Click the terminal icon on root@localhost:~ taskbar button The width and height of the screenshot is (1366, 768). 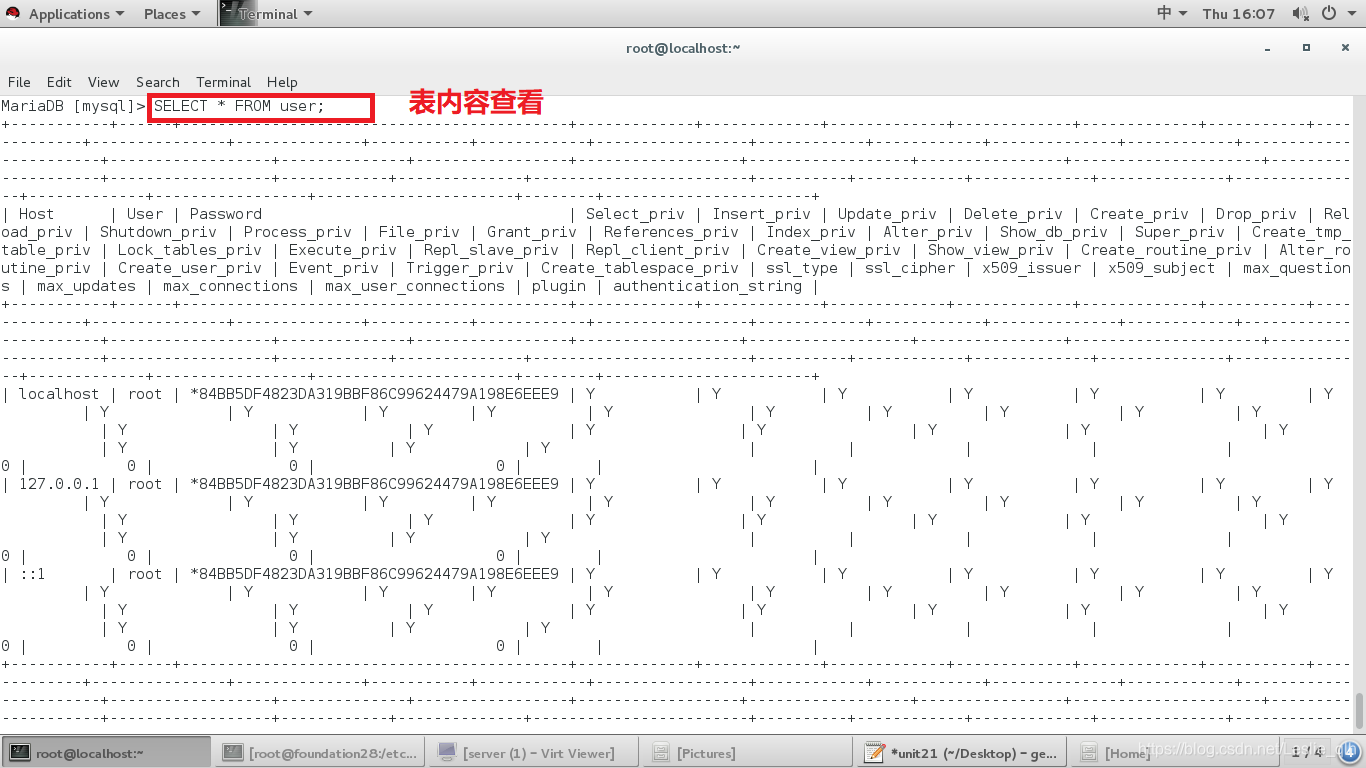(x=20, y=753)
